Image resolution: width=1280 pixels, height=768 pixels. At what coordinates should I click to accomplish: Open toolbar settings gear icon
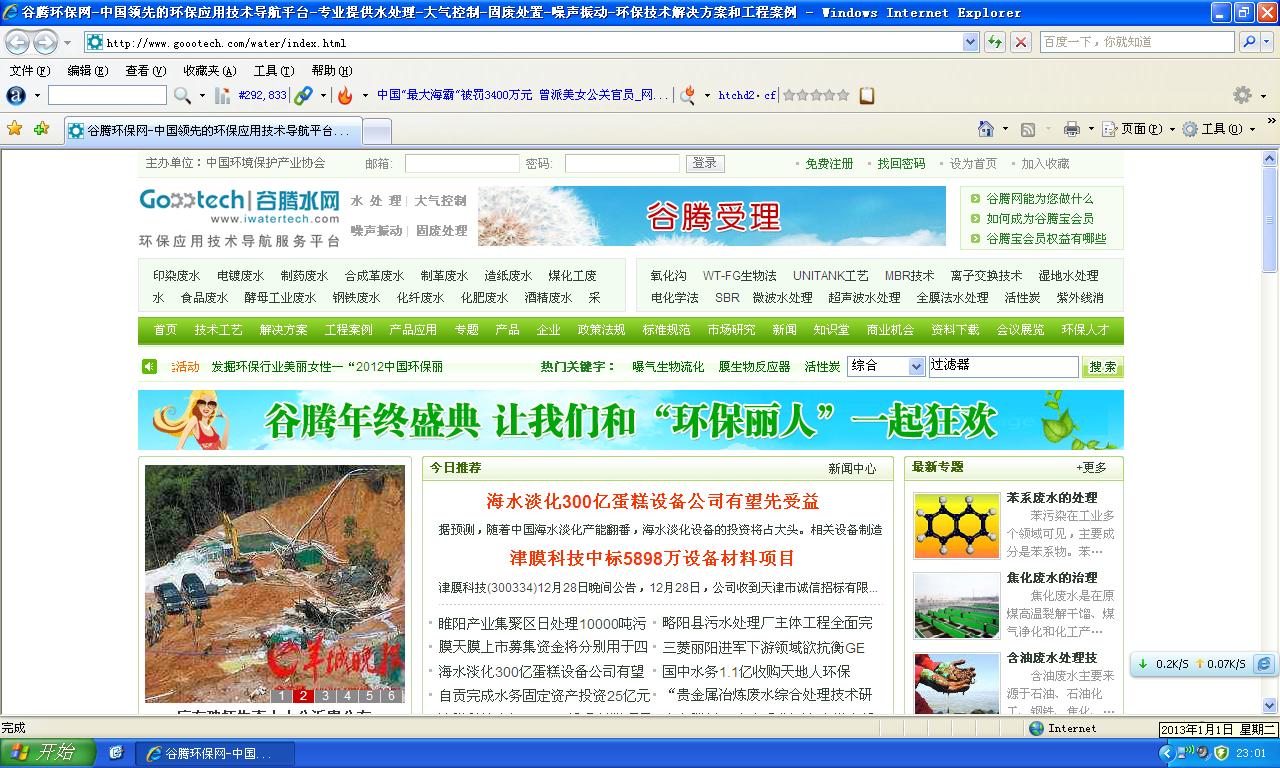[1242, 95]
